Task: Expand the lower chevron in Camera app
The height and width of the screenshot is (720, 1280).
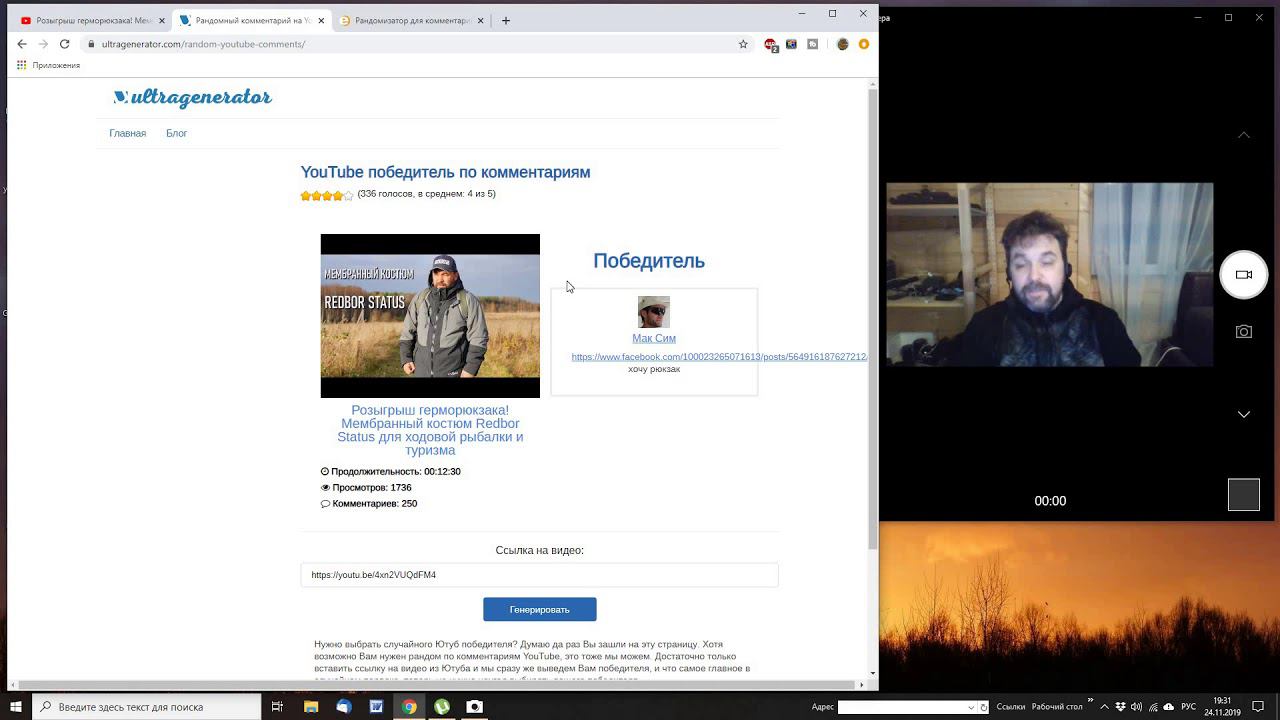Action: 1244,414
